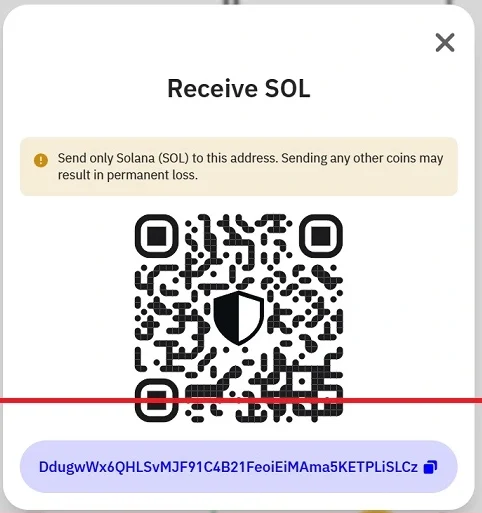Viewport: 482px width, 513px height.
Task: Select the DdugwWx6QHLSvMJF91C4B21… address text
Action: coord(228,467)
